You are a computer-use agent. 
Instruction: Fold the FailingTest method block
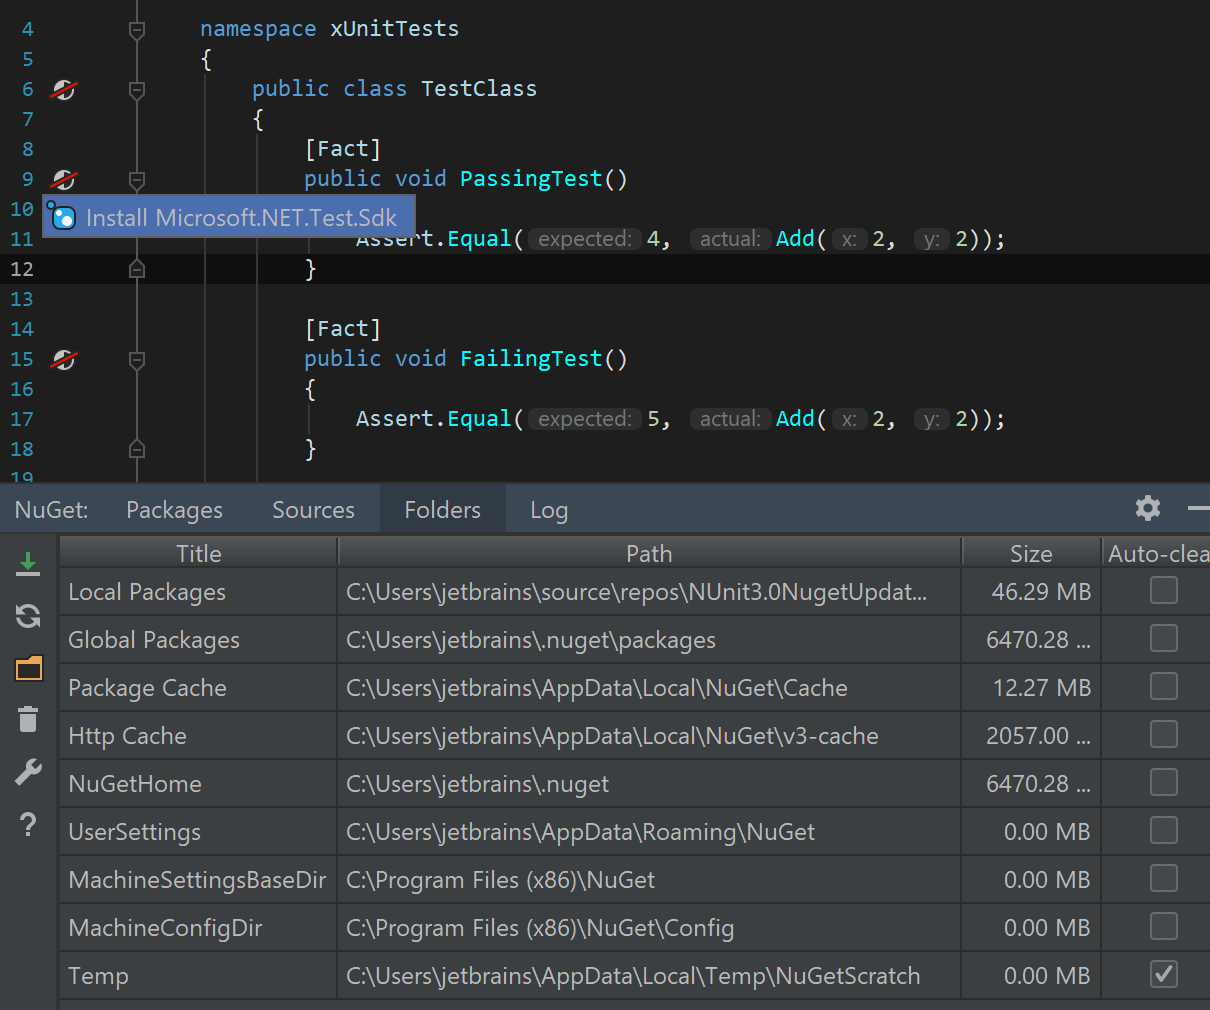137,360
